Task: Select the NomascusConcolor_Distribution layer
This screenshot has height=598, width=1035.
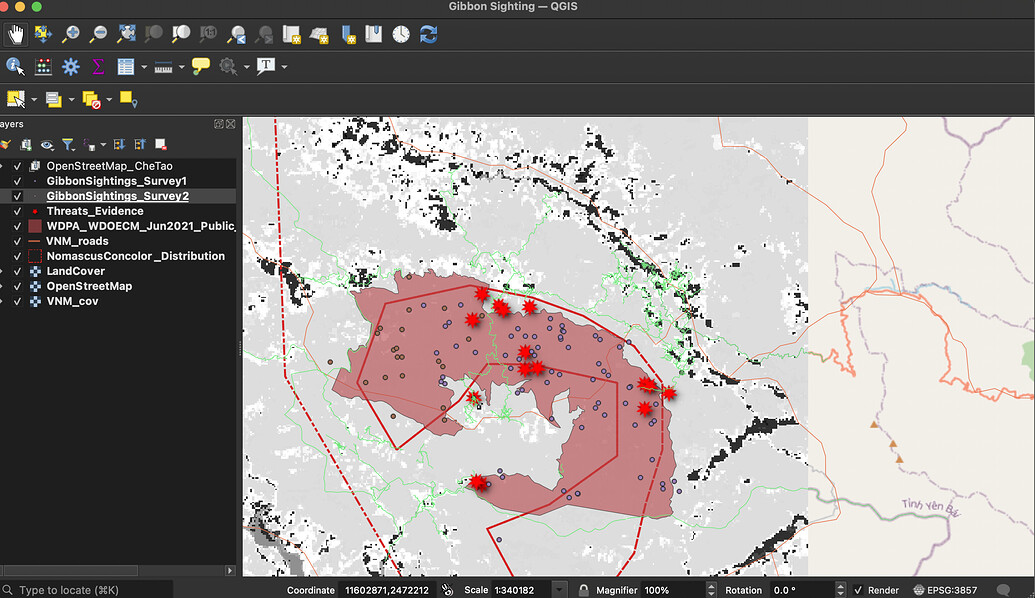Action: click(x=135, y=256)
